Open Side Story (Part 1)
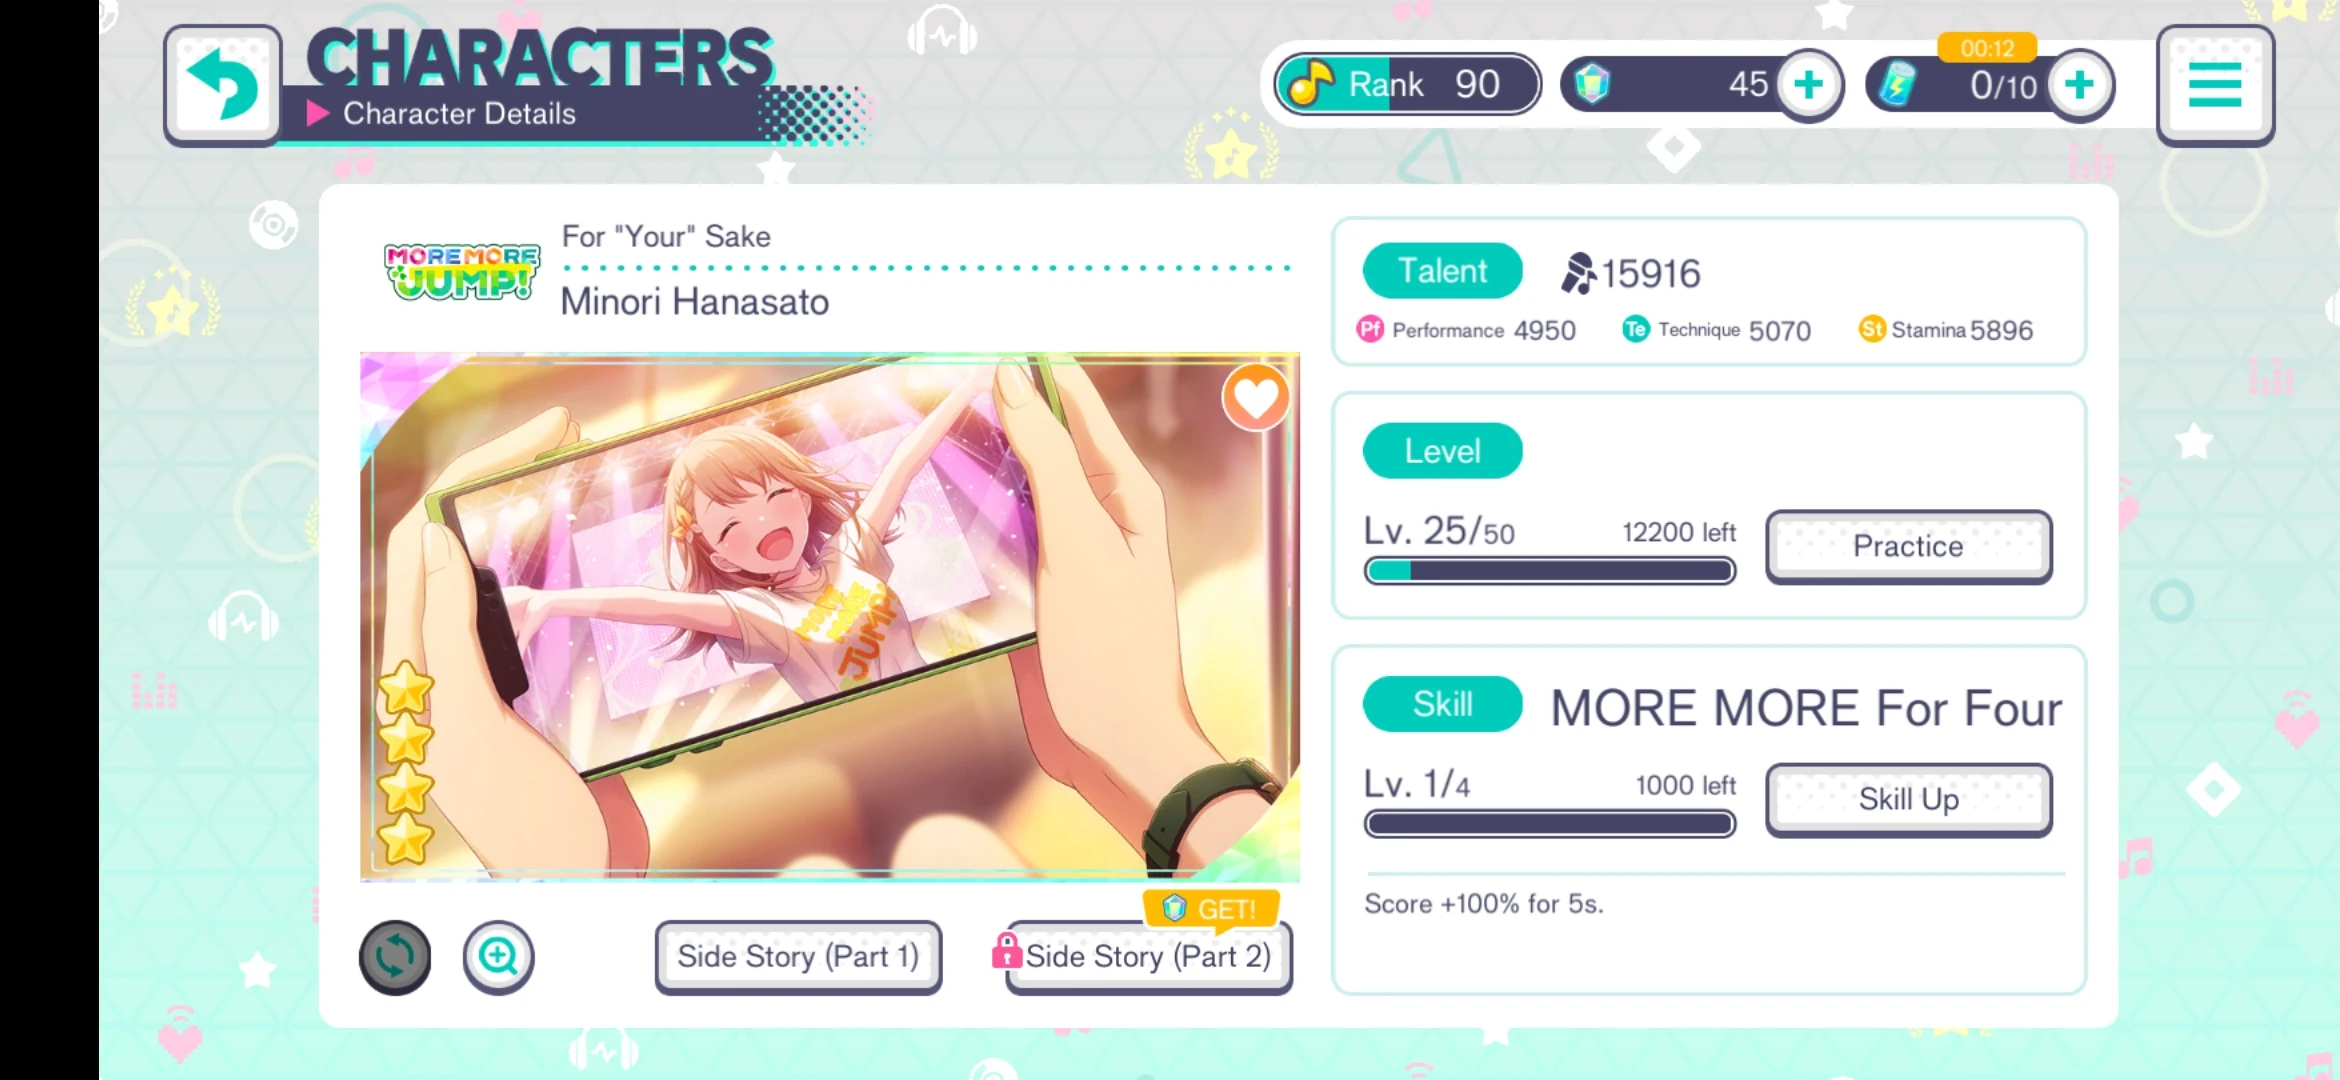 (x=798, y=957)
